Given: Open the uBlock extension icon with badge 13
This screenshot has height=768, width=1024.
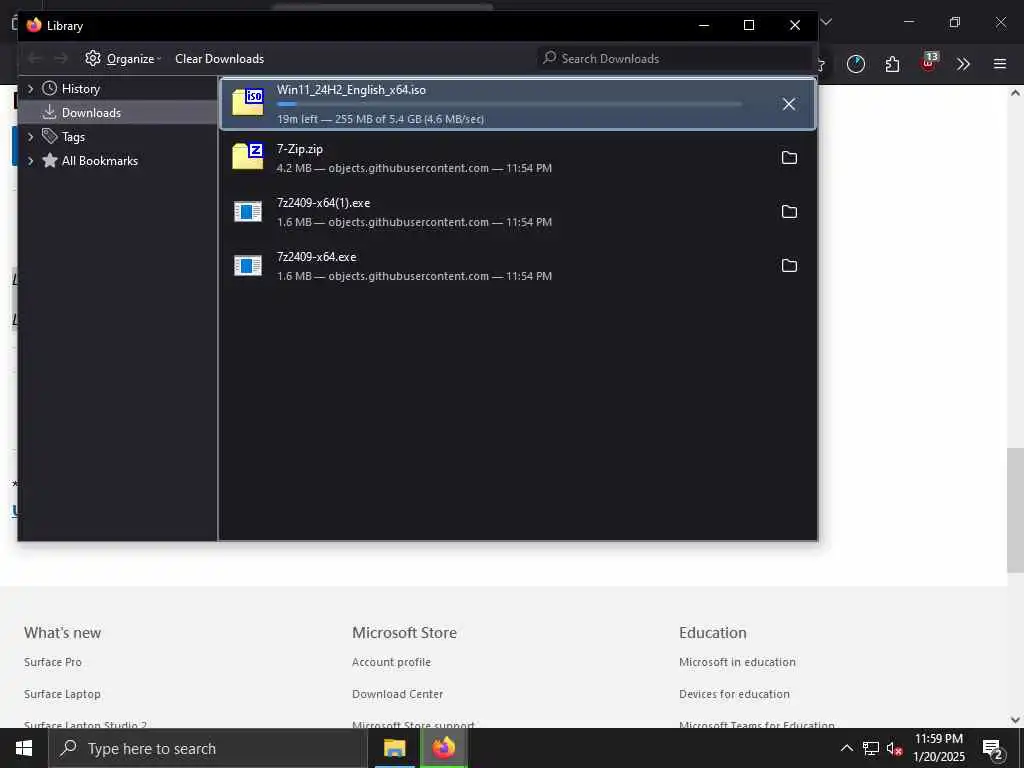Looking at the screenshot, I should [929, 63].
